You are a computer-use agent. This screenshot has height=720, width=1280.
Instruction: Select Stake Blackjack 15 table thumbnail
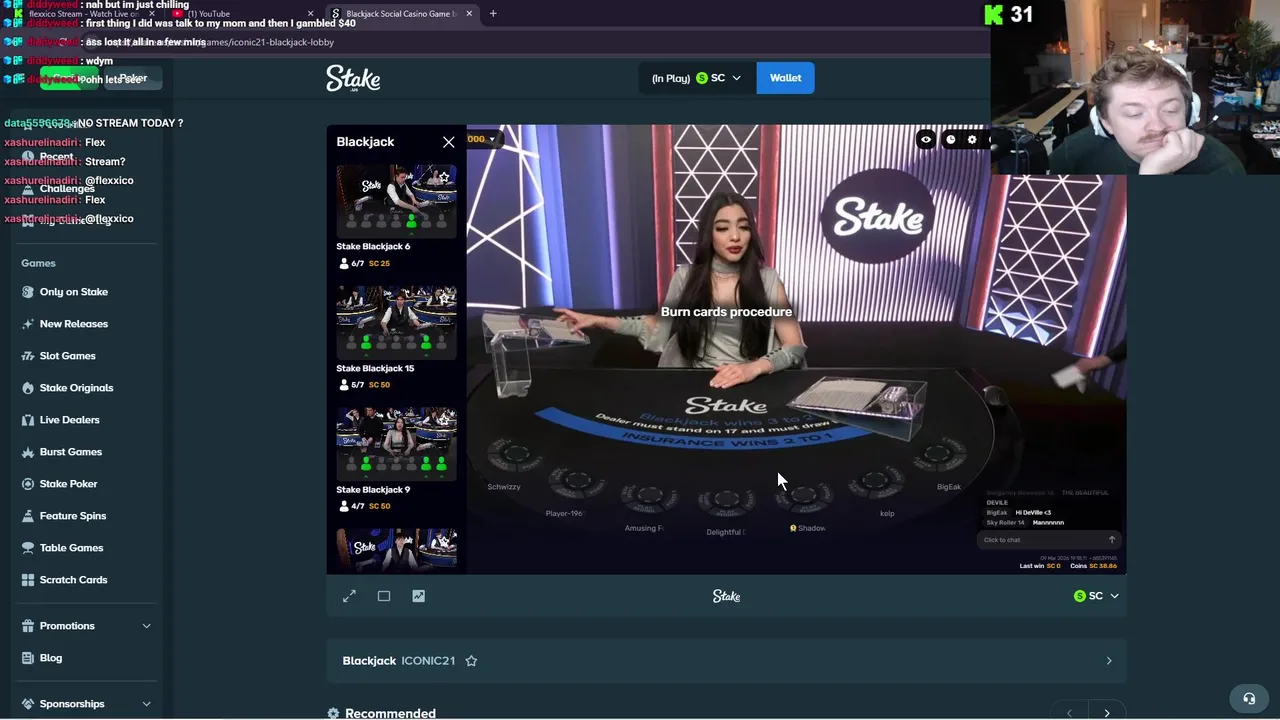[396, 323]
